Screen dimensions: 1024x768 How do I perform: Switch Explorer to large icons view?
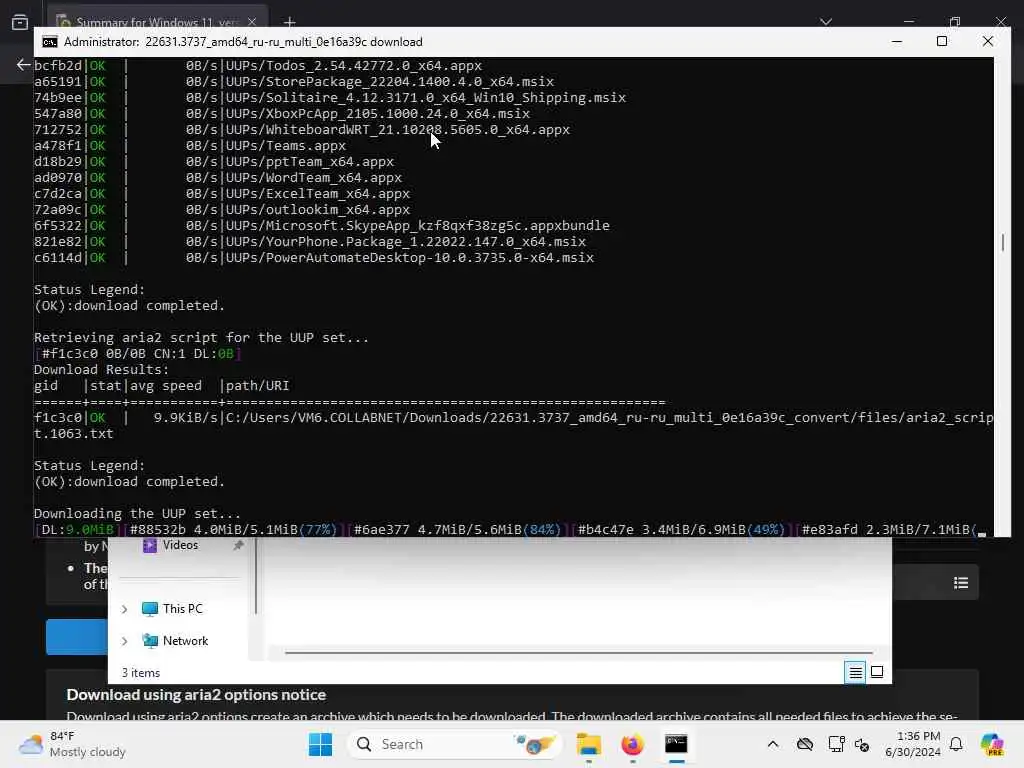(877, 672)
